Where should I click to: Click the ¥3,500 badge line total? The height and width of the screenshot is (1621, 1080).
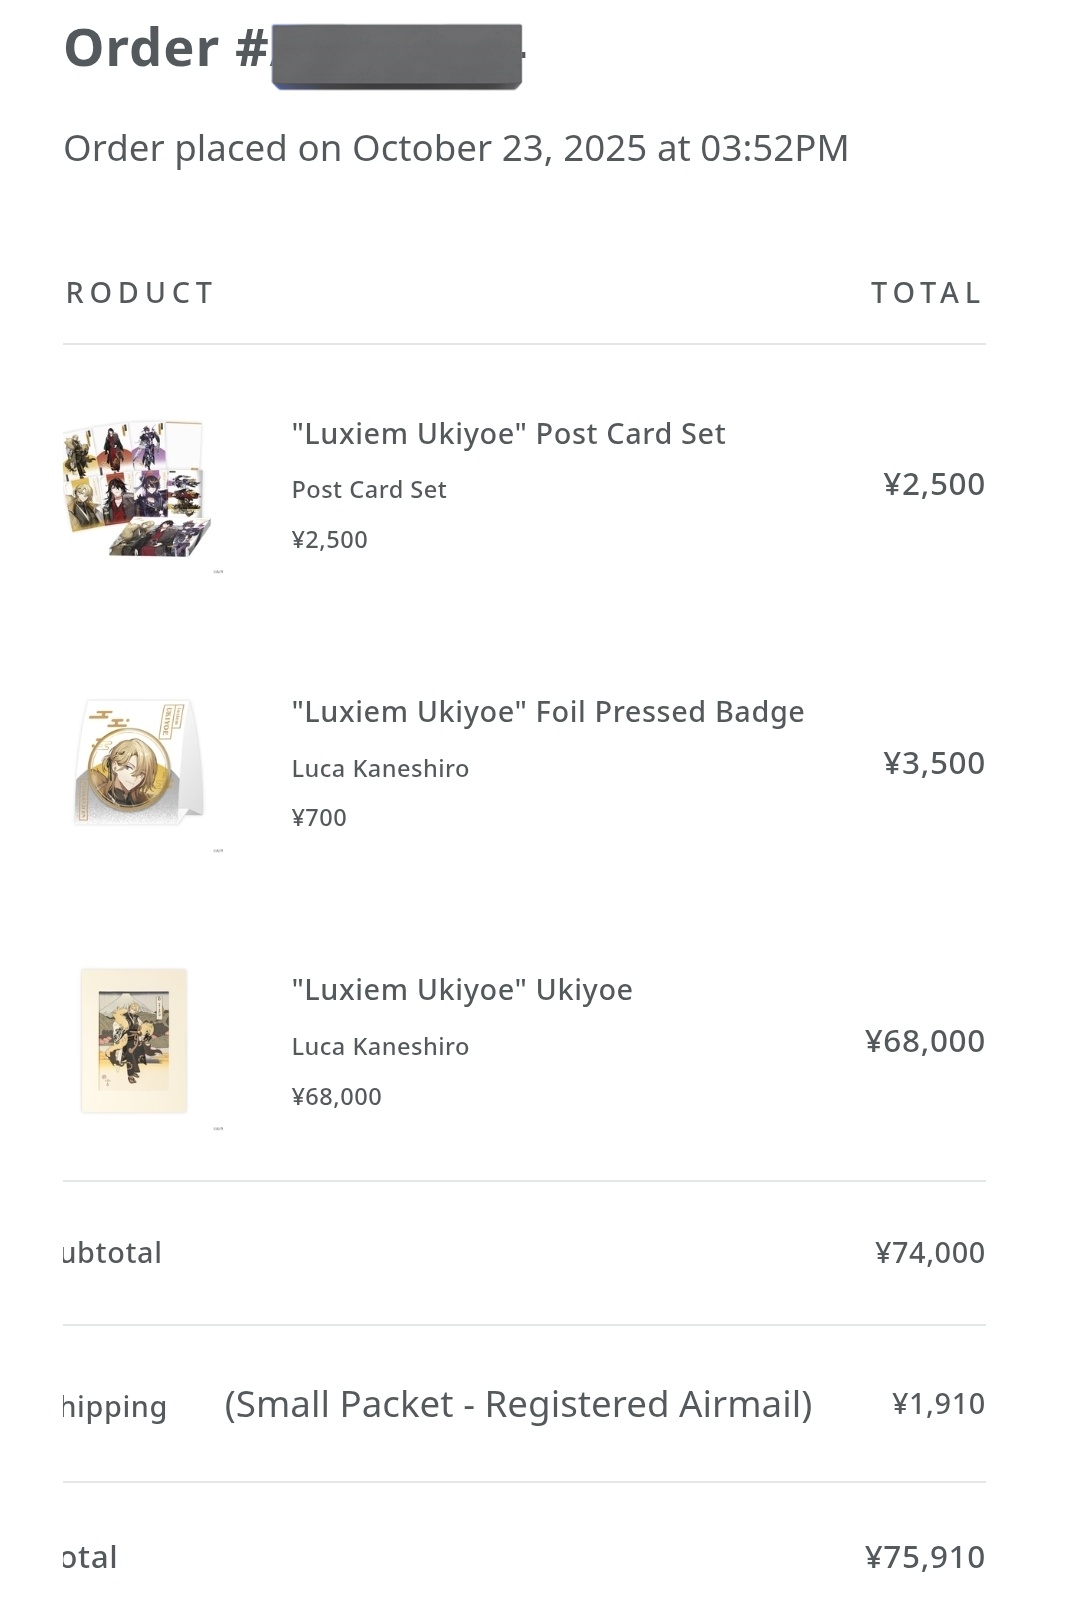(933, 764)
